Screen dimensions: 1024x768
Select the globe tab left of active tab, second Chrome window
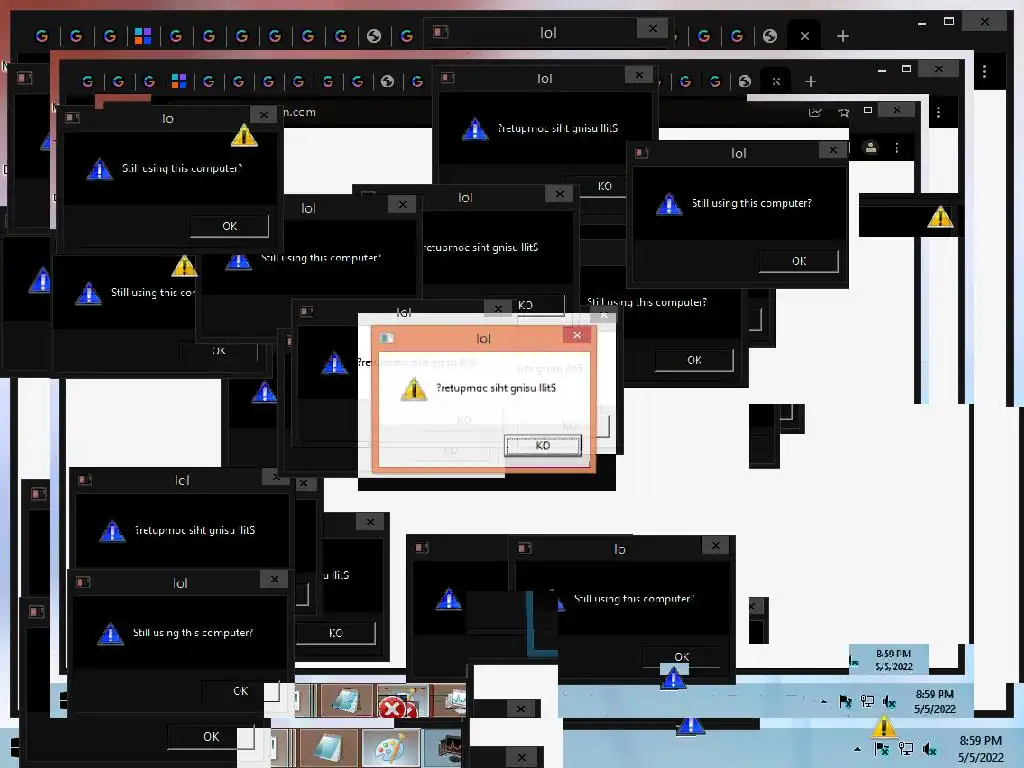744,81
